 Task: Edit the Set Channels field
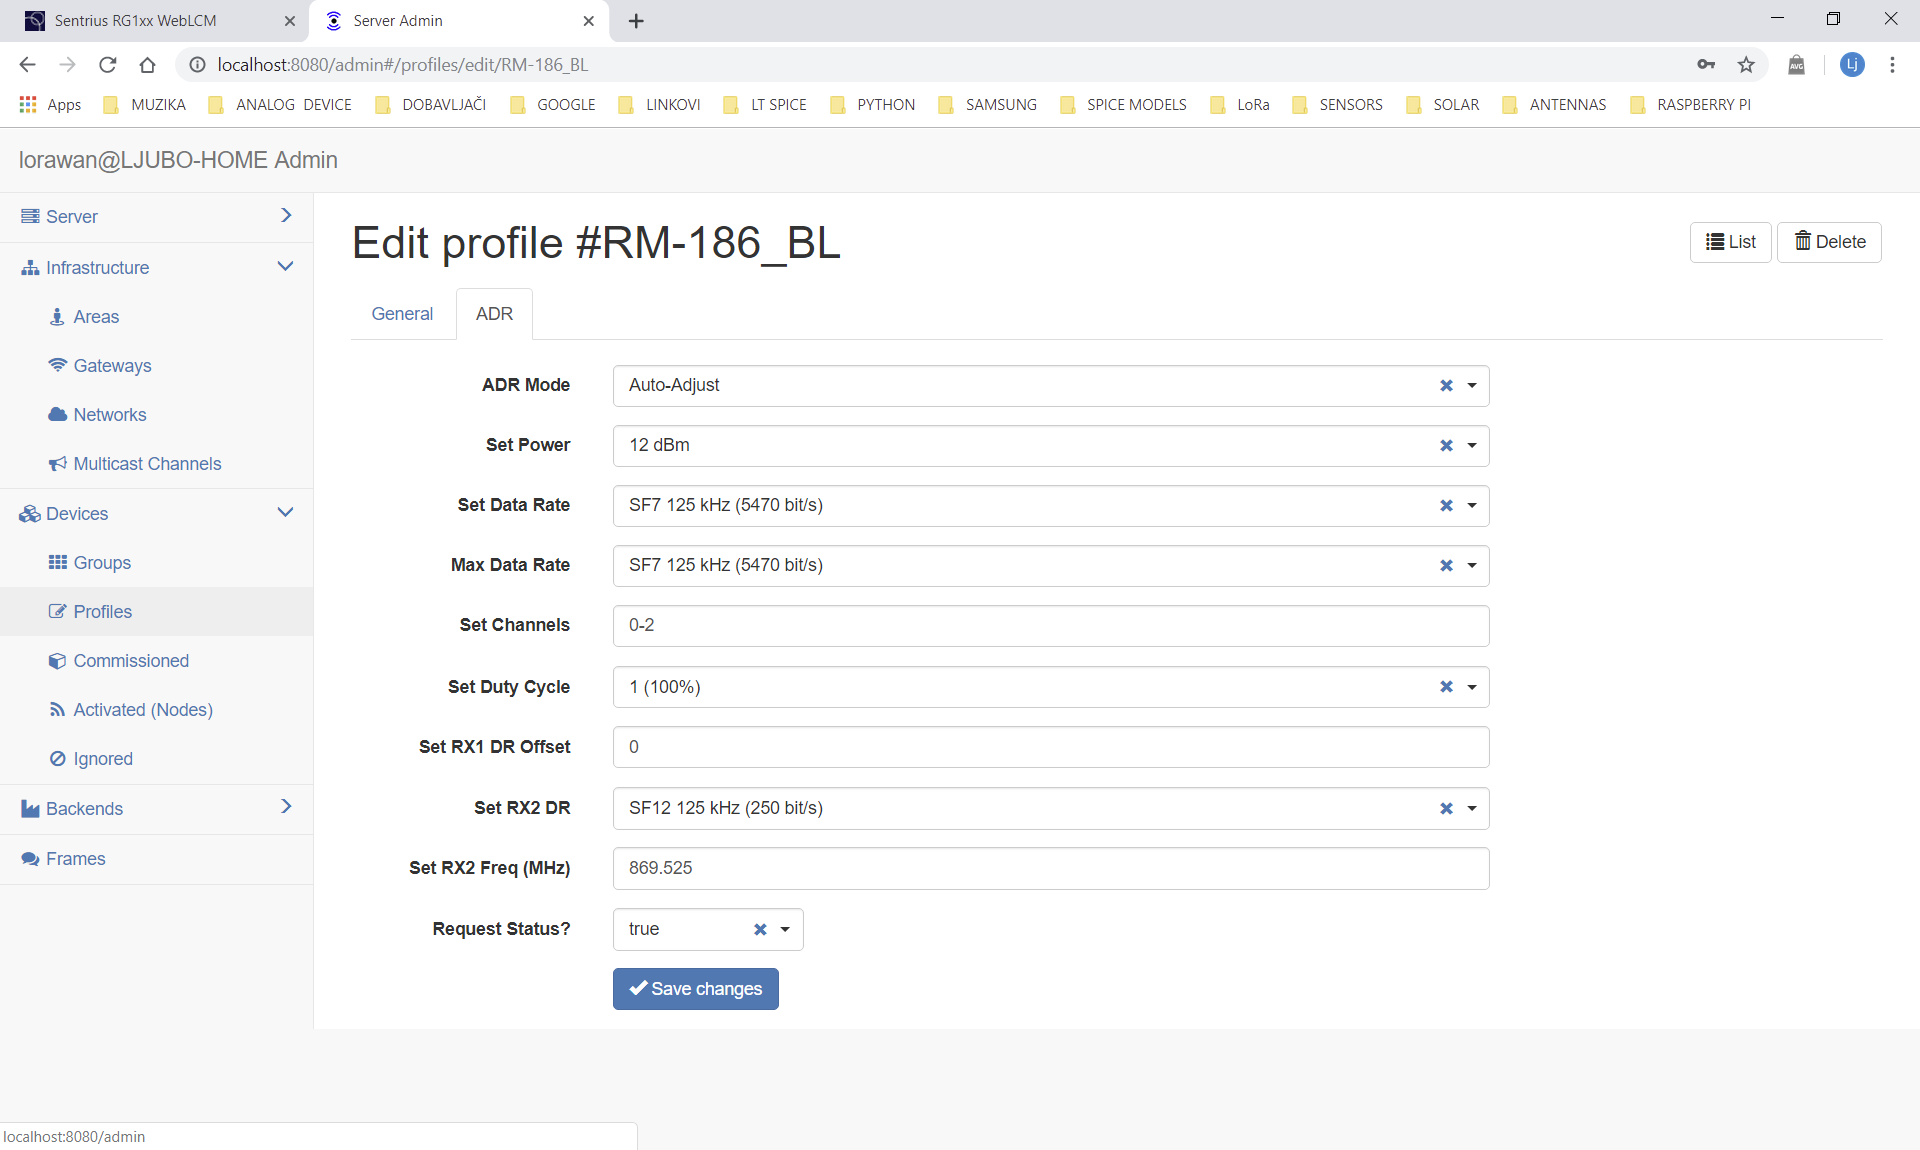1050,625
